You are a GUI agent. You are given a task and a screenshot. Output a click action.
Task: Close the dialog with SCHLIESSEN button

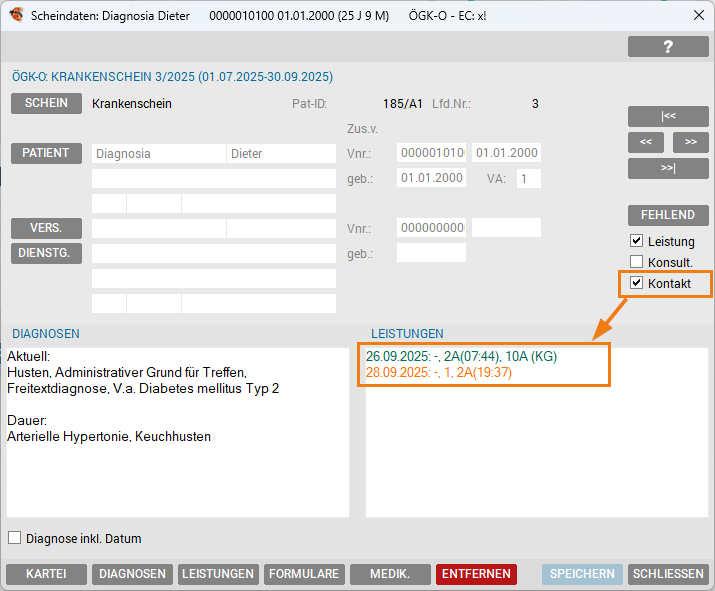(x=668, y=574)
